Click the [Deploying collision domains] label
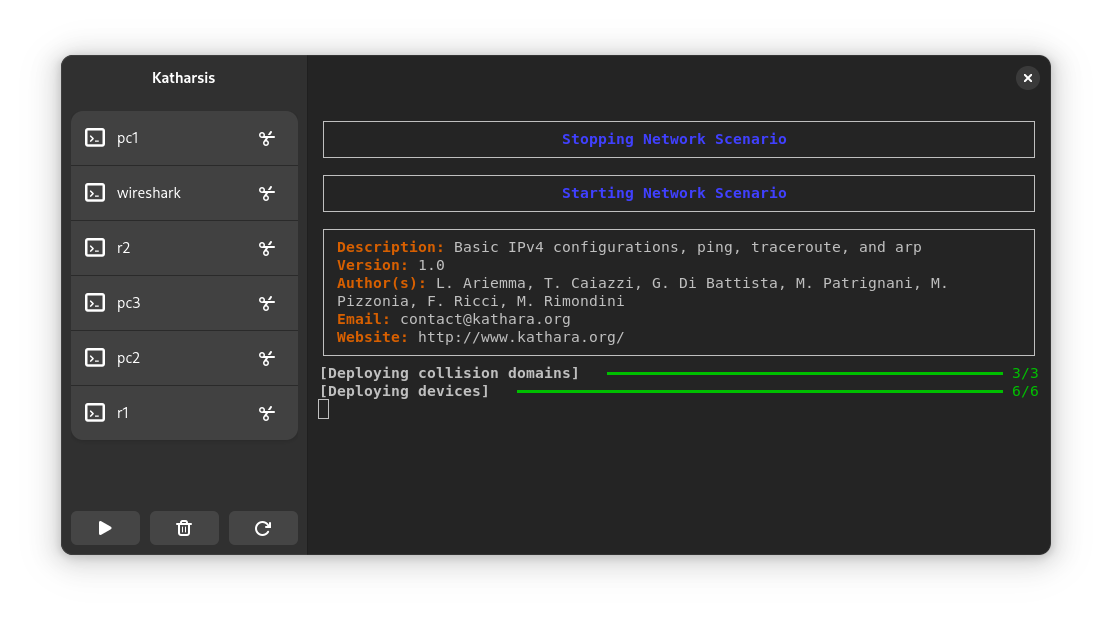This screenshot has width=1112, height=622. (x=449, y=373)
